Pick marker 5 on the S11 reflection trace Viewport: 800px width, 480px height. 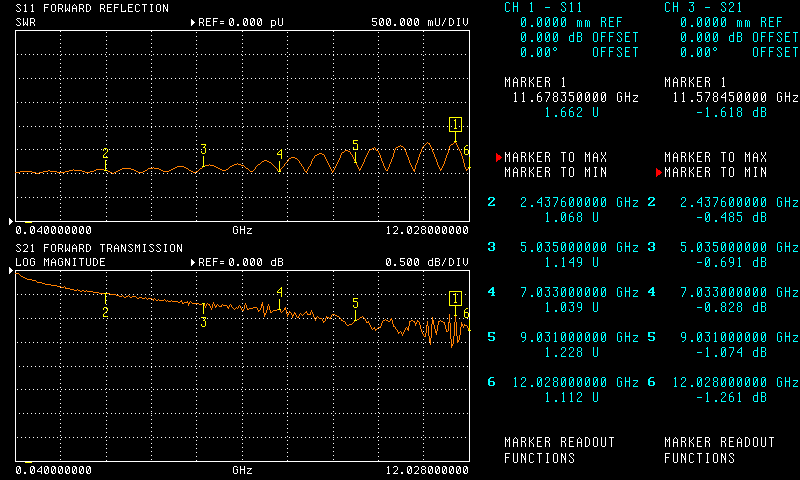355,146
